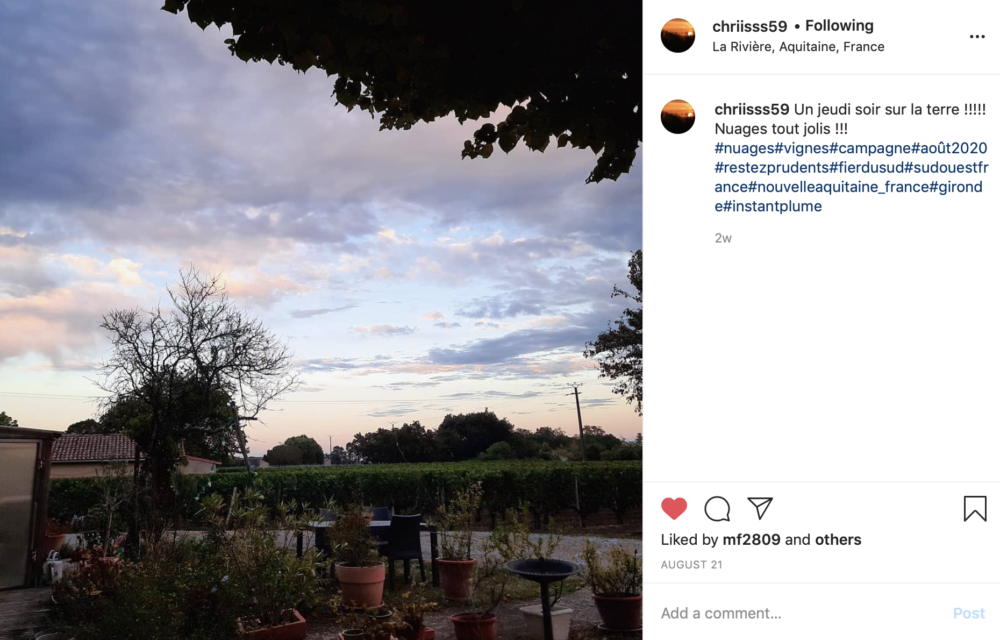The width and height of the screenshot is (1000, 640).
Task: Save the post with the bookmark icon
Action: (x=975, y=509)
